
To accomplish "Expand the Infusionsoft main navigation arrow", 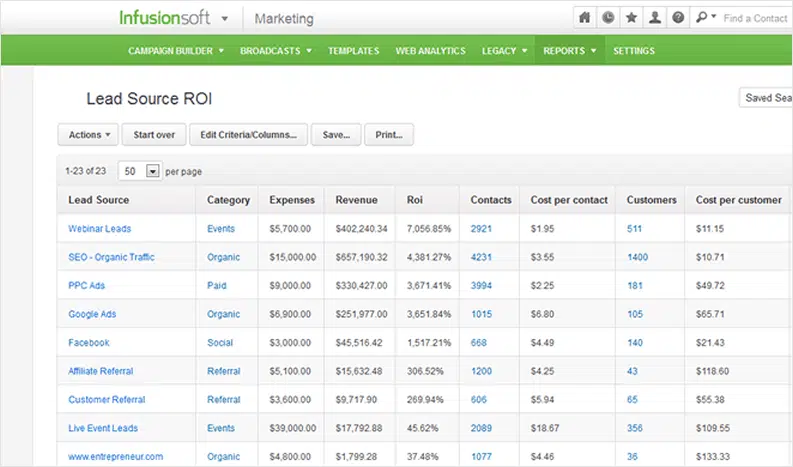I will 225,19.
